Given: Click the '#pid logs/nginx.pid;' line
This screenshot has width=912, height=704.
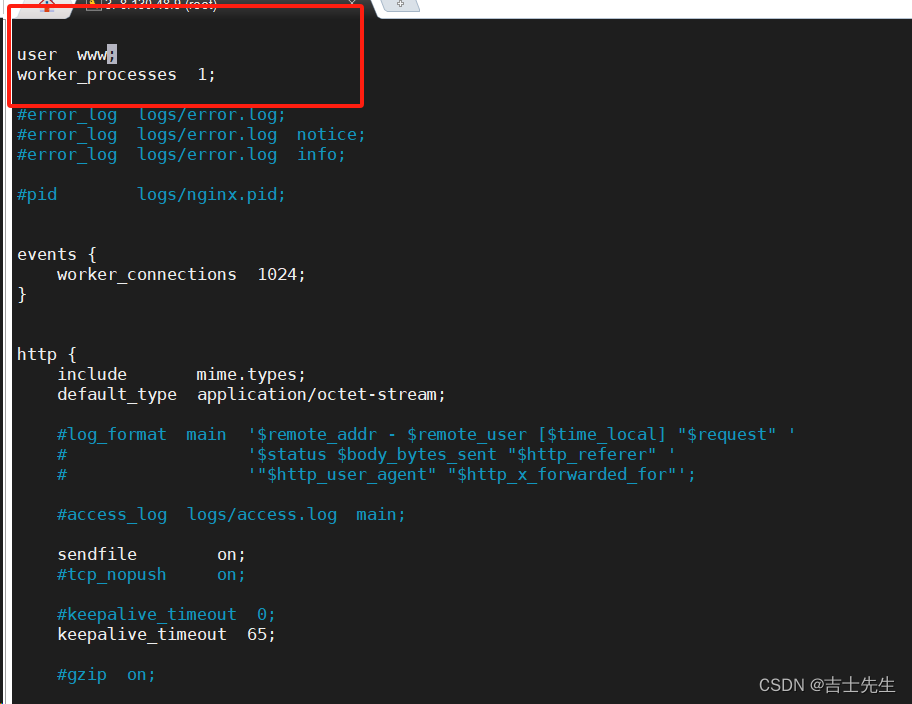Looking at the screenshot, I should [x=151, y=195].
